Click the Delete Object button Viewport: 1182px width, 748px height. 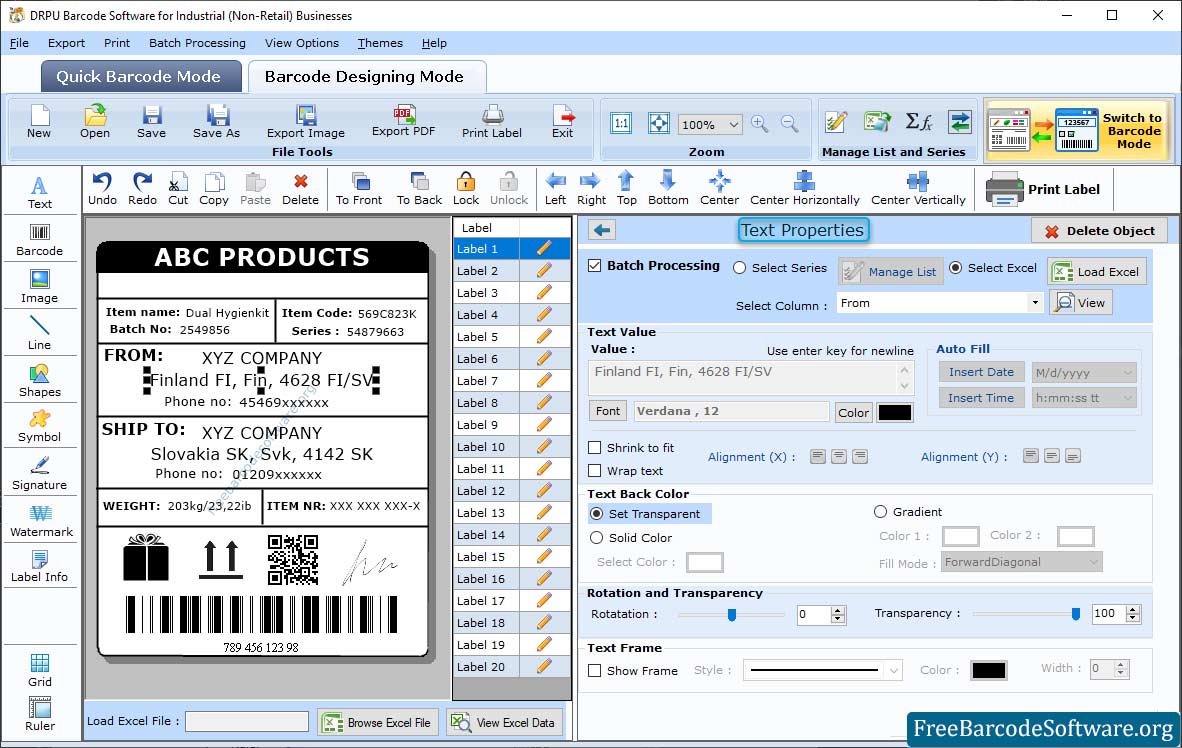1099,231
